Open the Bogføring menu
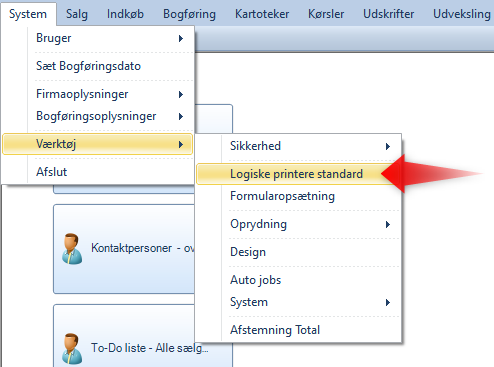The height and width of the screenshot is (367, 494). tap(189, 14)
